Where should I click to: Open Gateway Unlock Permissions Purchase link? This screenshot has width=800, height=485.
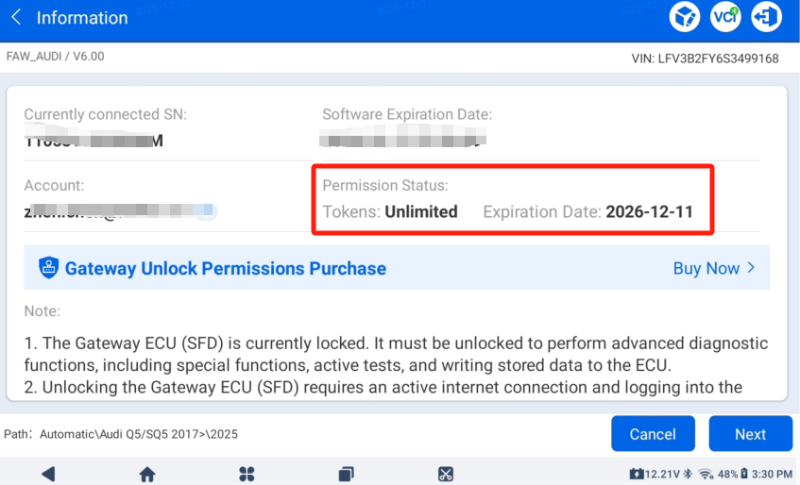(x=225, y=268)
